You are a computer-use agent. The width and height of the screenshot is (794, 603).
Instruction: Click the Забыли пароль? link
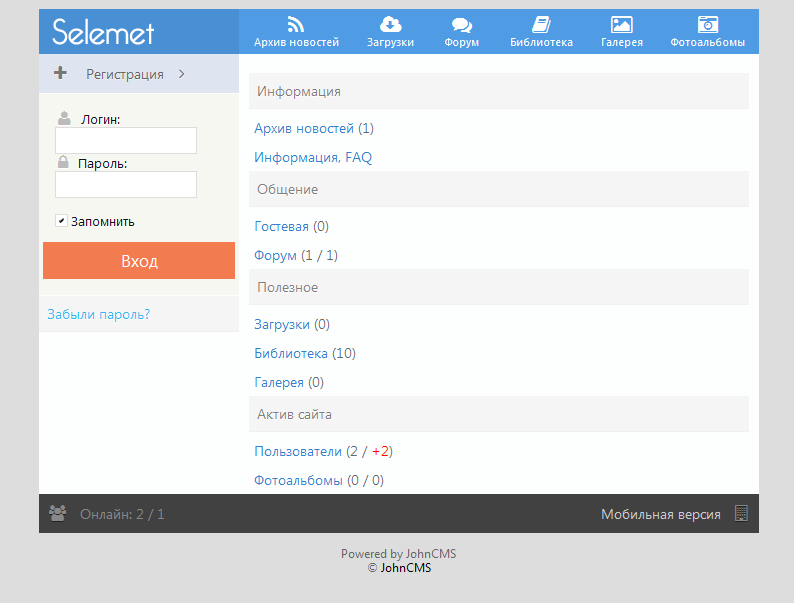[x=99, y=314]
